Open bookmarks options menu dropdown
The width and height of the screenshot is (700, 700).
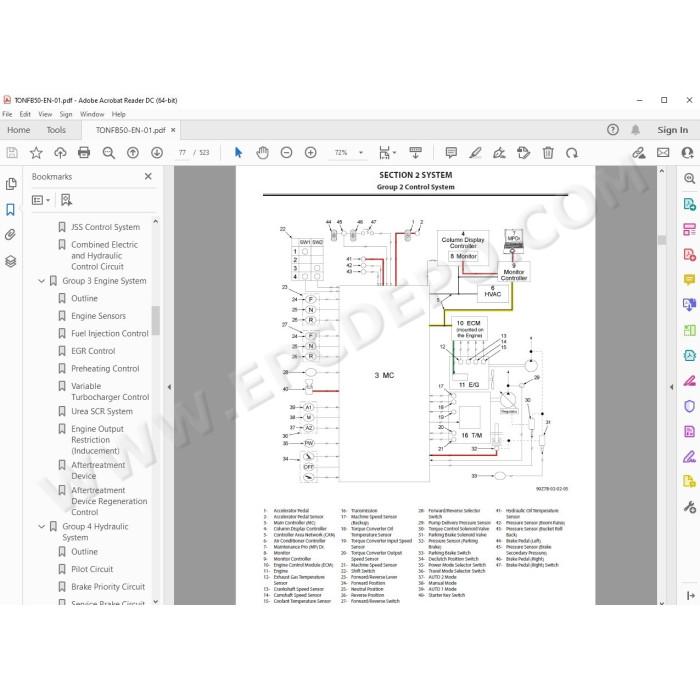tap(41, 200)
